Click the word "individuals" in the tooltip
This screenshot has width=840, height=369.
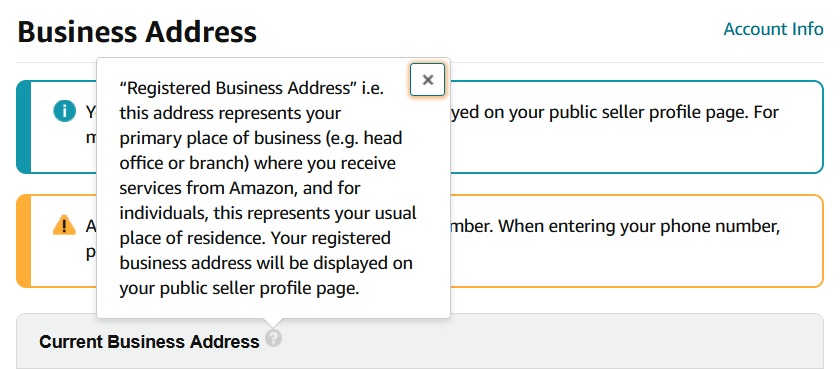(162, 213)
